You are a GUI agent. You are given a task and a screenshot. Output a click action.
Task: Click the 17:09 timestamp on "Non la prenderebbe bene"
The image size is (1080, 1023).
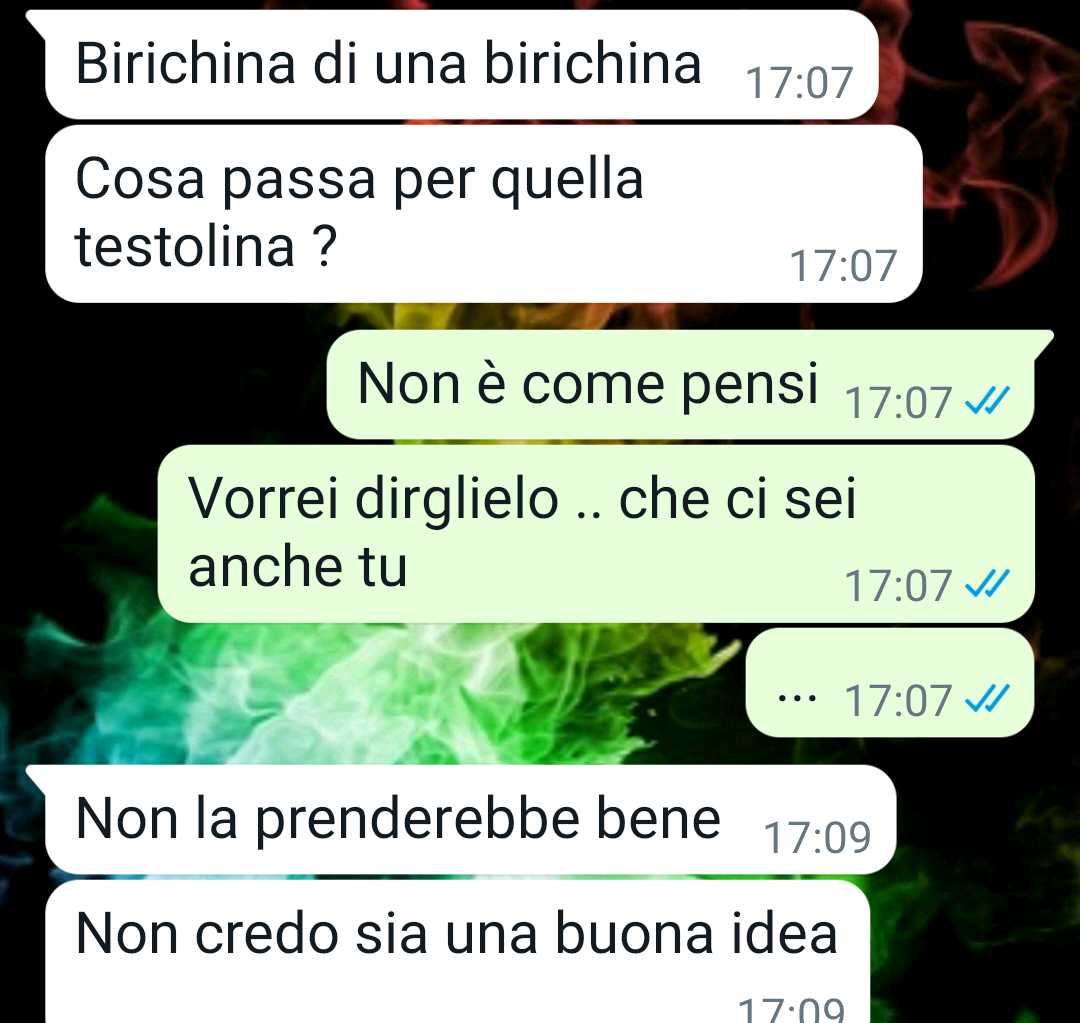817,838
